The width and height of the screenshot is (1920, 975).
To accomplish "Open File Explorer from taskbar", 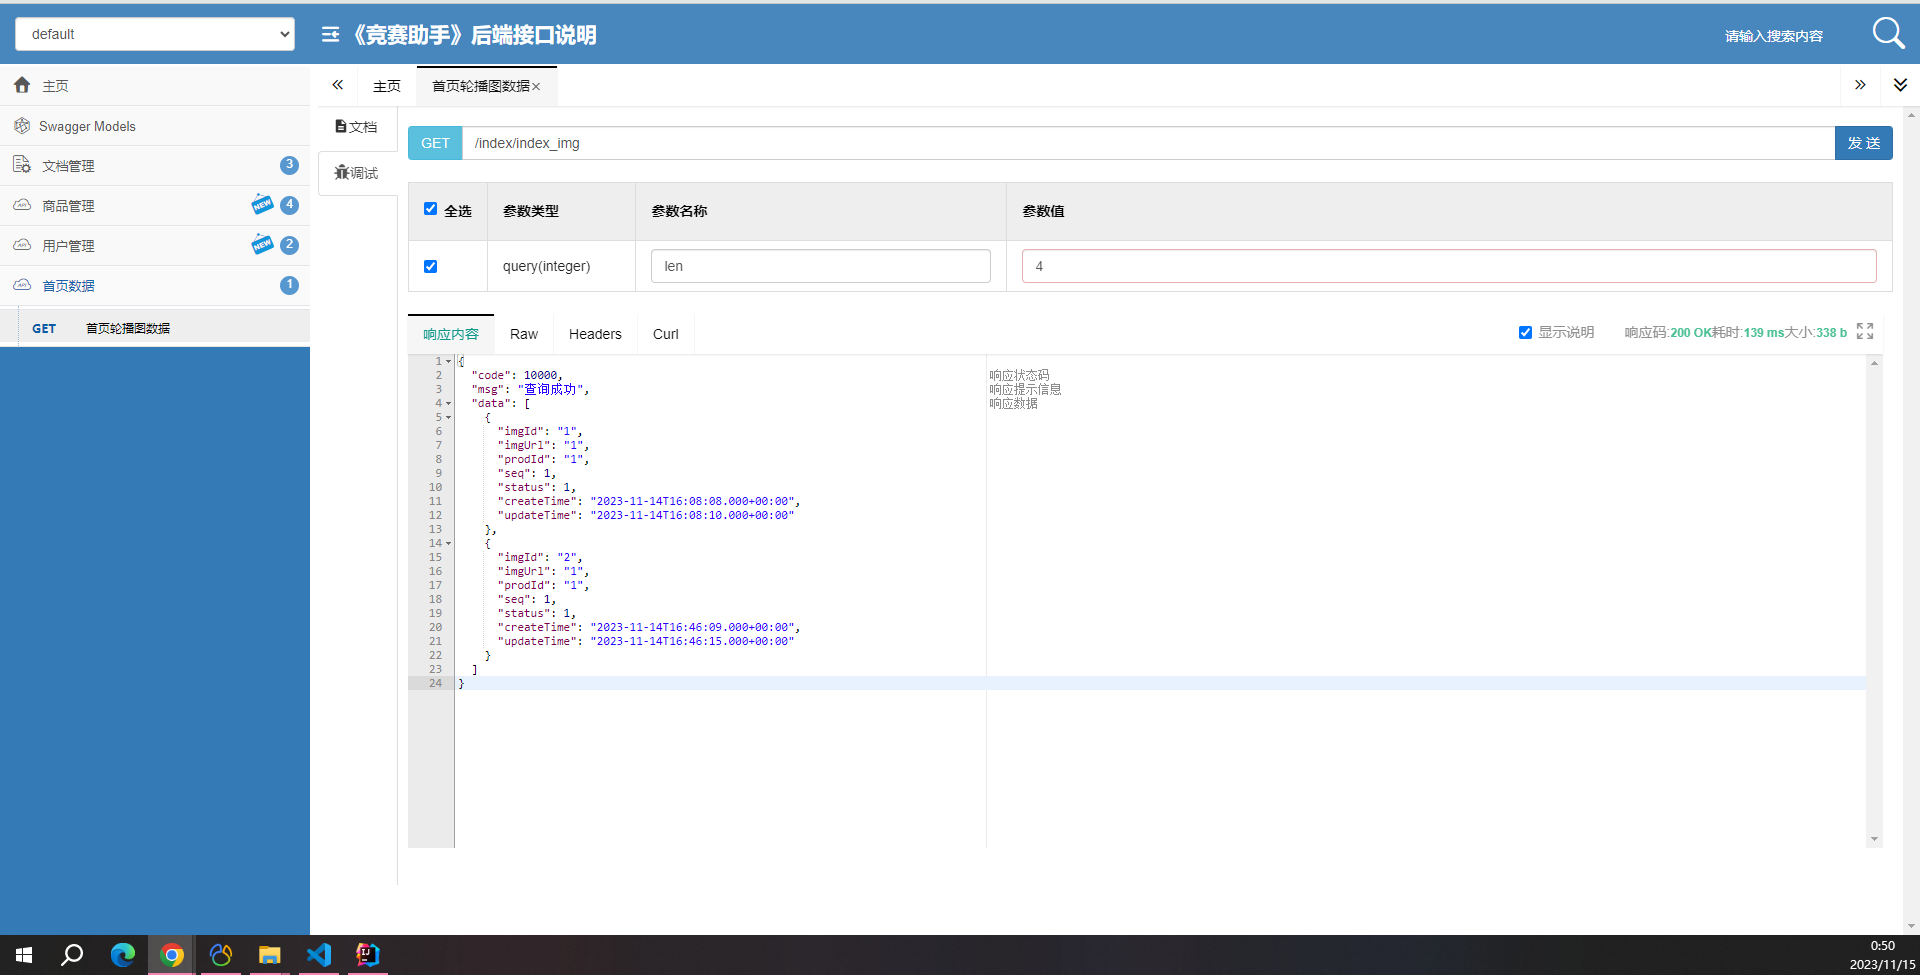I will [269, 955].
